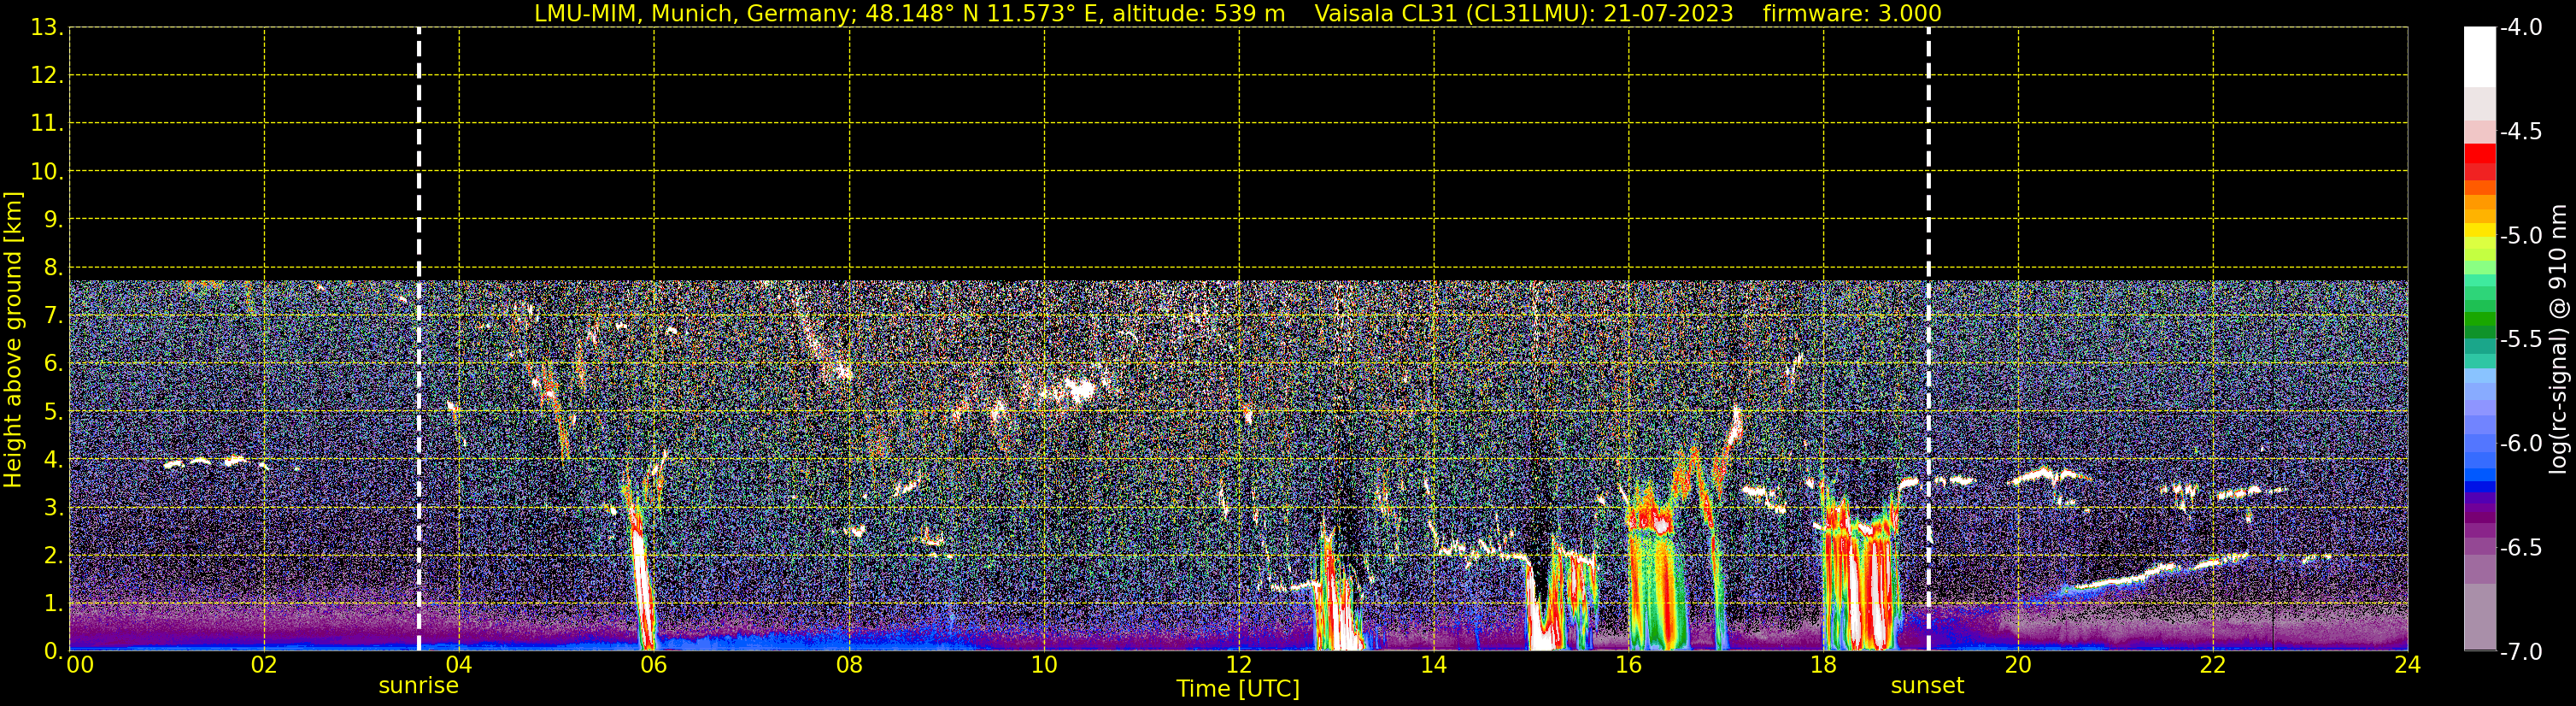Click the height axis tick '11.'
Image resolution: width=2576 pixels, height=706 pixels.
pyautogui.click(x=47, y=123)
